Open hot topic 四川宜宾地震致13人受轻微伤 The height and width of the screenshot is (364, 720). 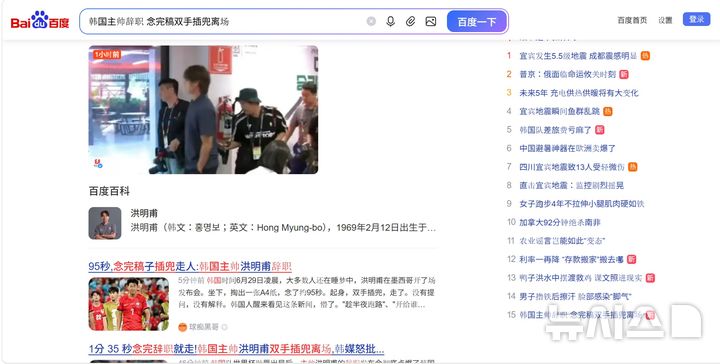pyautogui.click(x=572, y=167)
